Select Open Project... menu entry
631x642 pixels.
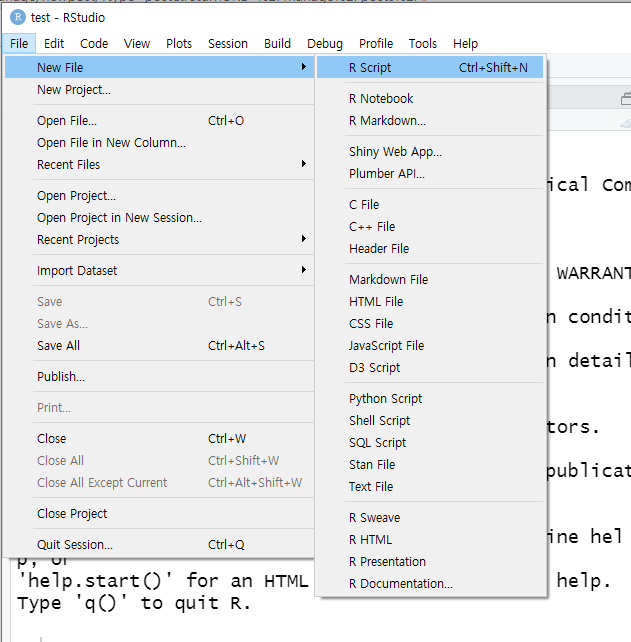pyautogui.click(x=159, y=195)
